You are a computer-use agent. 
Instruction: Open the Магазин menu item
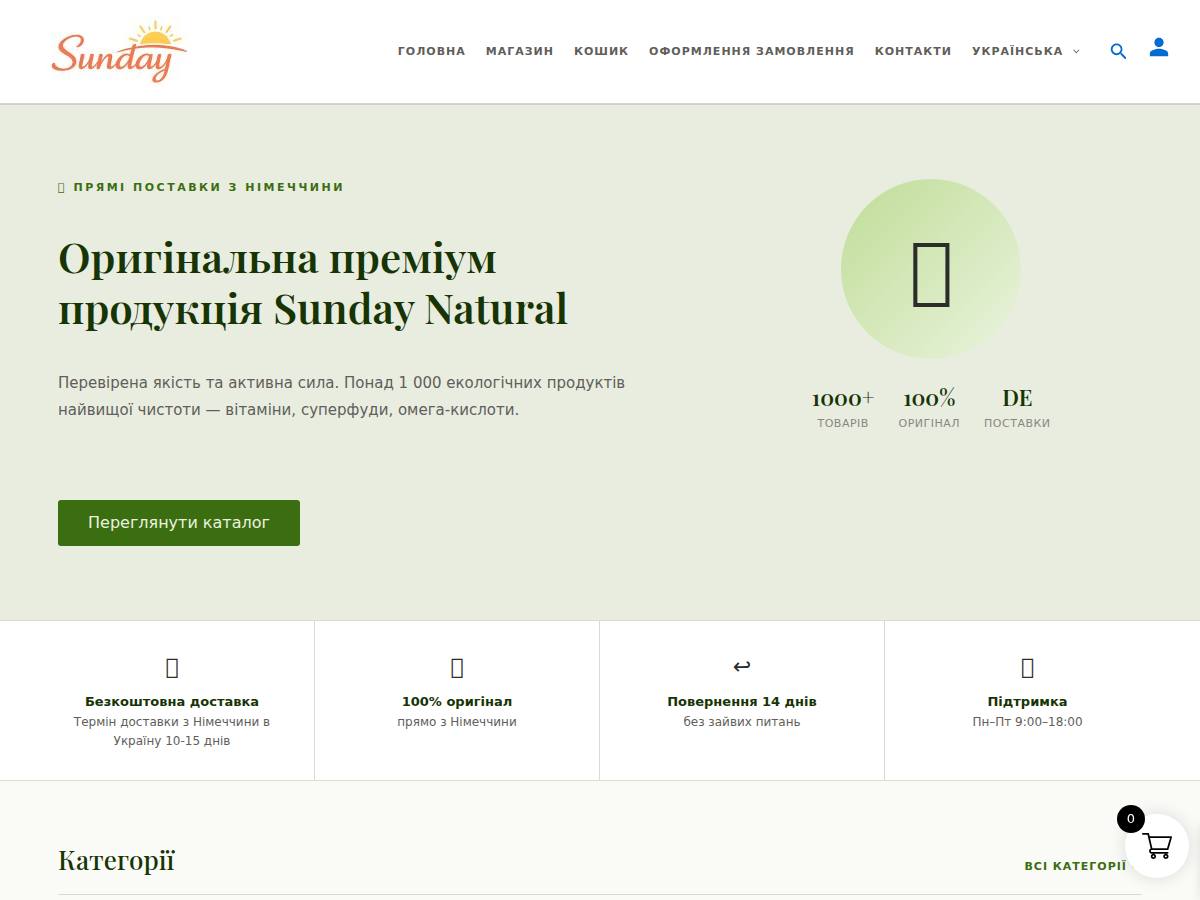pos(519,51)
